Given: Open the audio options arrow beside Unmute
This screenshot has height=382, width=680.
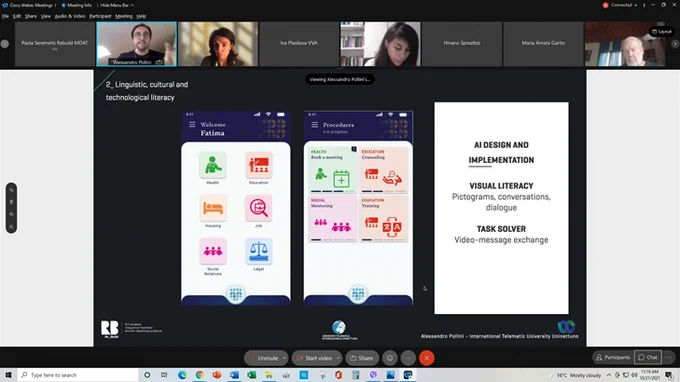Looking at the screenshot, I should (x=284, y=358).
